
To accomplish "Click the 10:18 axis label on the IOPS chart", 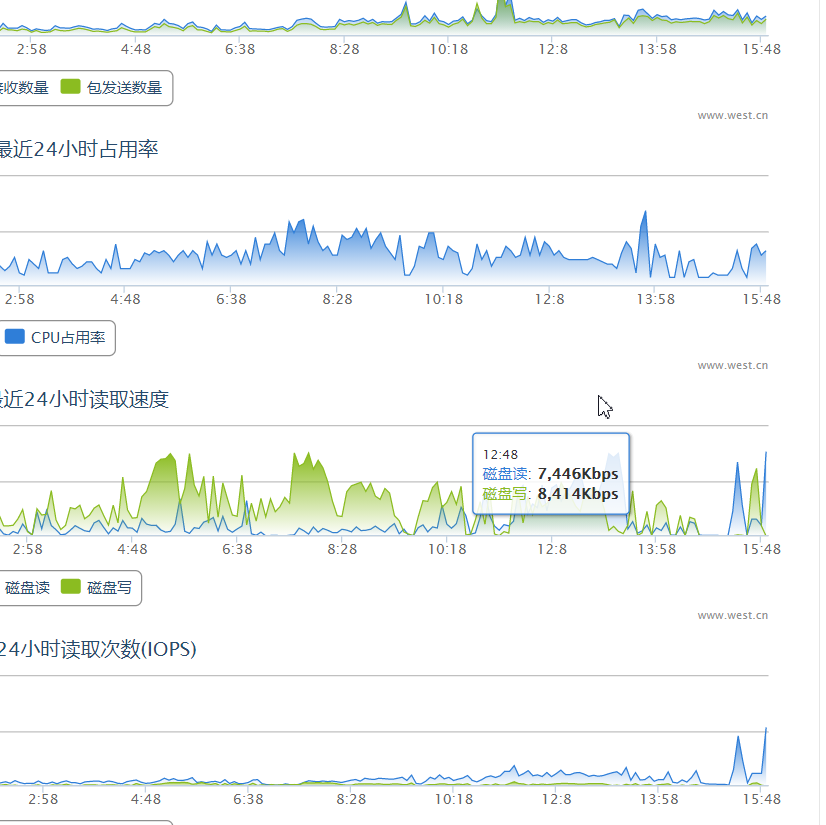I will tap(454, 799).
